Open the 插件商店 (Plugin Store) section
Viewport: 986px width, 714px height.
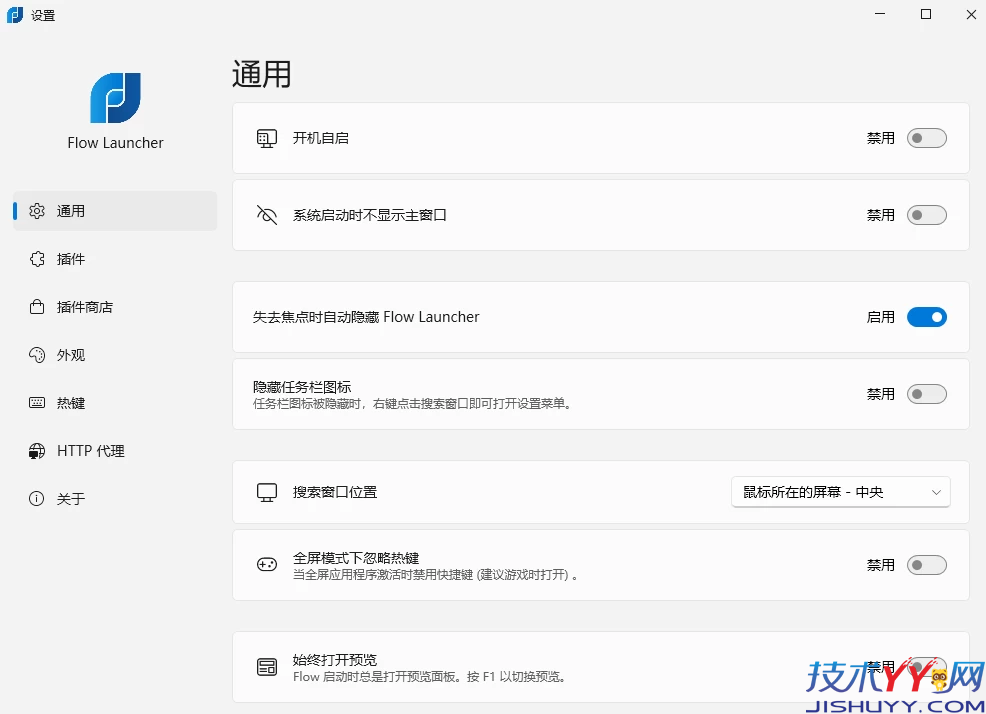coord(88,307)
